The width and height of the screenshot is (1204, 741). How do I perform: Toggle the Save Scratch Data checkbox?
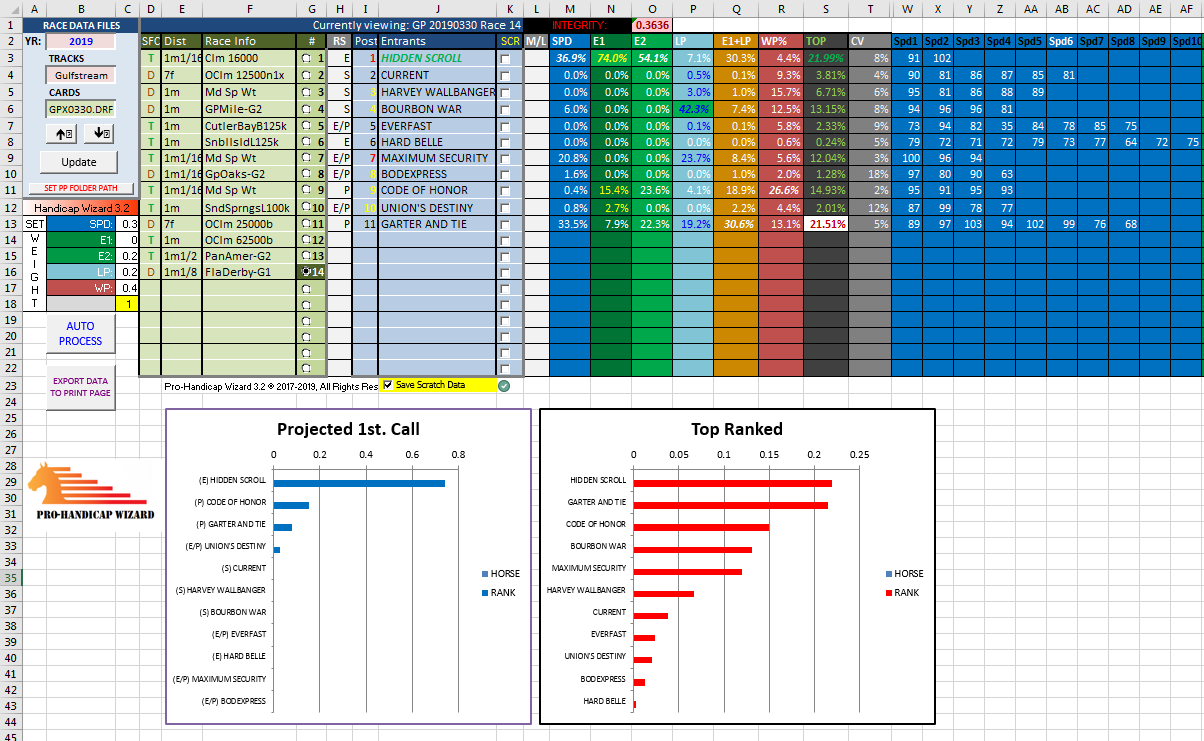coord(388,384)
